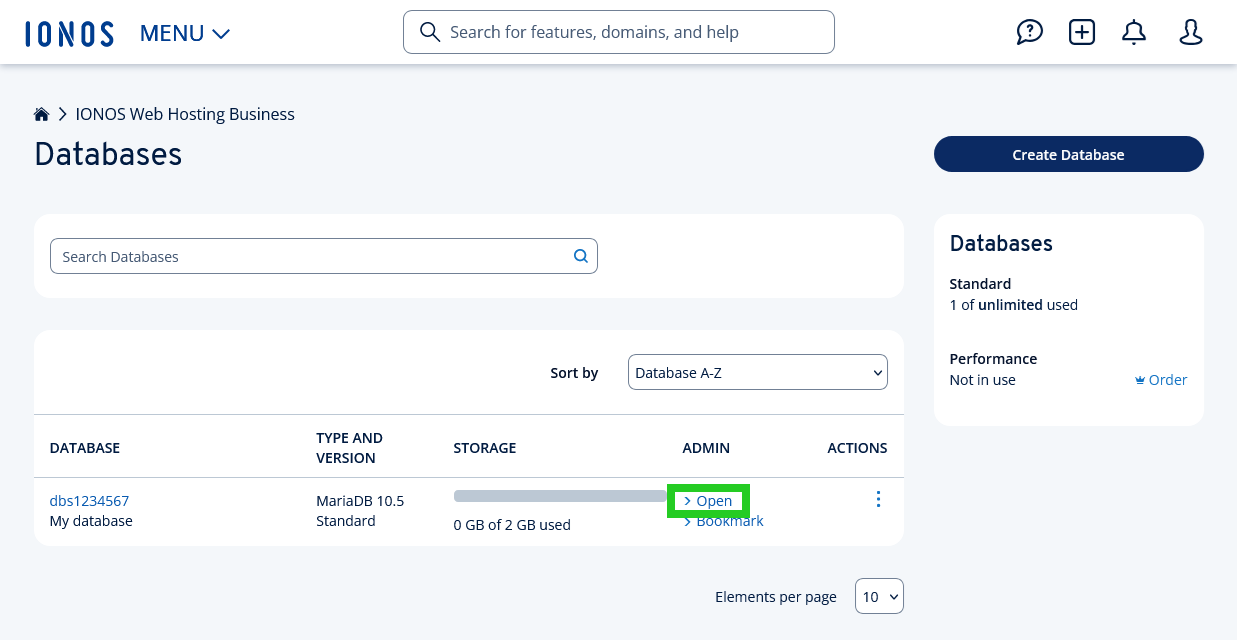
Task: Open the Sort by dropdown
Action: [757, 371]
